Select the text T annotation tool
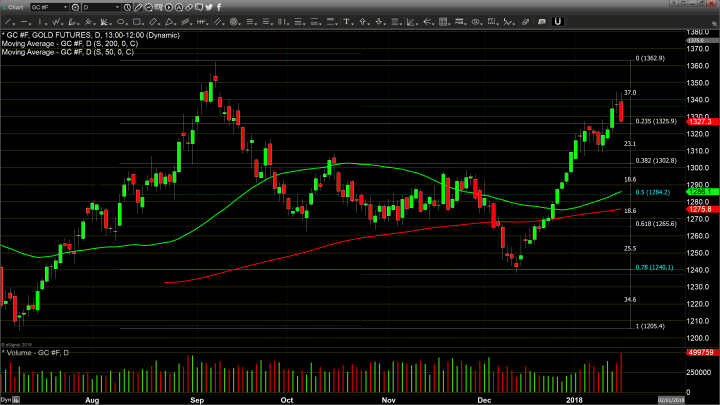This screenshot has width=720, height=405. 346,22
